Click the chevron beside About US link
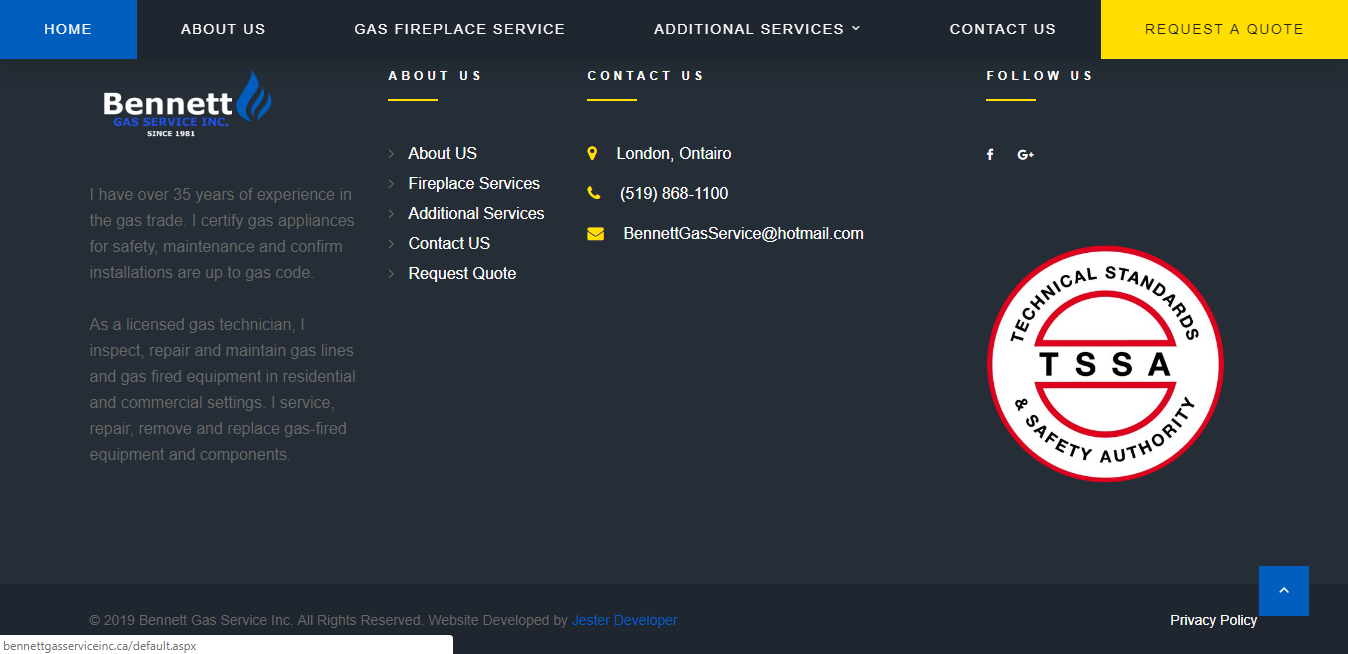Screen dimensions: 1348x654 click(x=391, y=154)
